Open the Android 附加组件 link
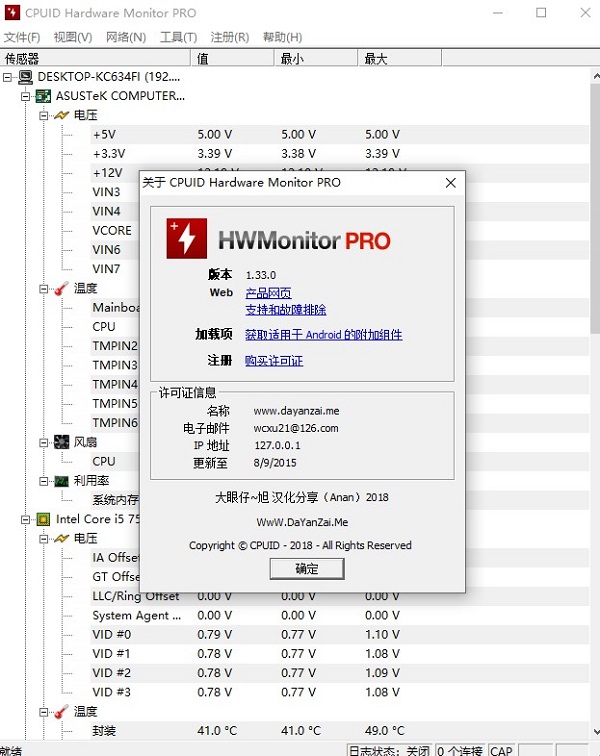 (324, 335)
